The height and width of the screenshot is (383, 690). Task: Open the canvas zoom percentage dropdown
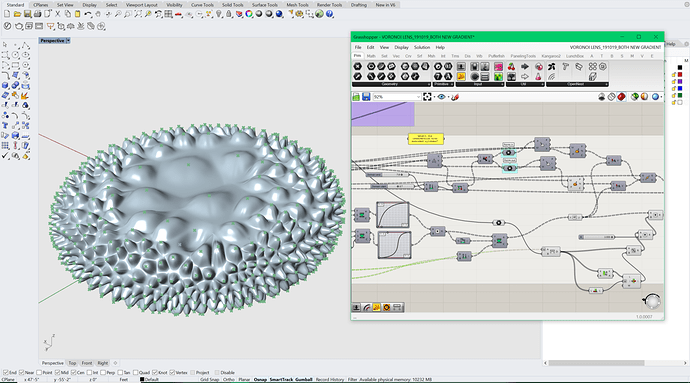418,96
